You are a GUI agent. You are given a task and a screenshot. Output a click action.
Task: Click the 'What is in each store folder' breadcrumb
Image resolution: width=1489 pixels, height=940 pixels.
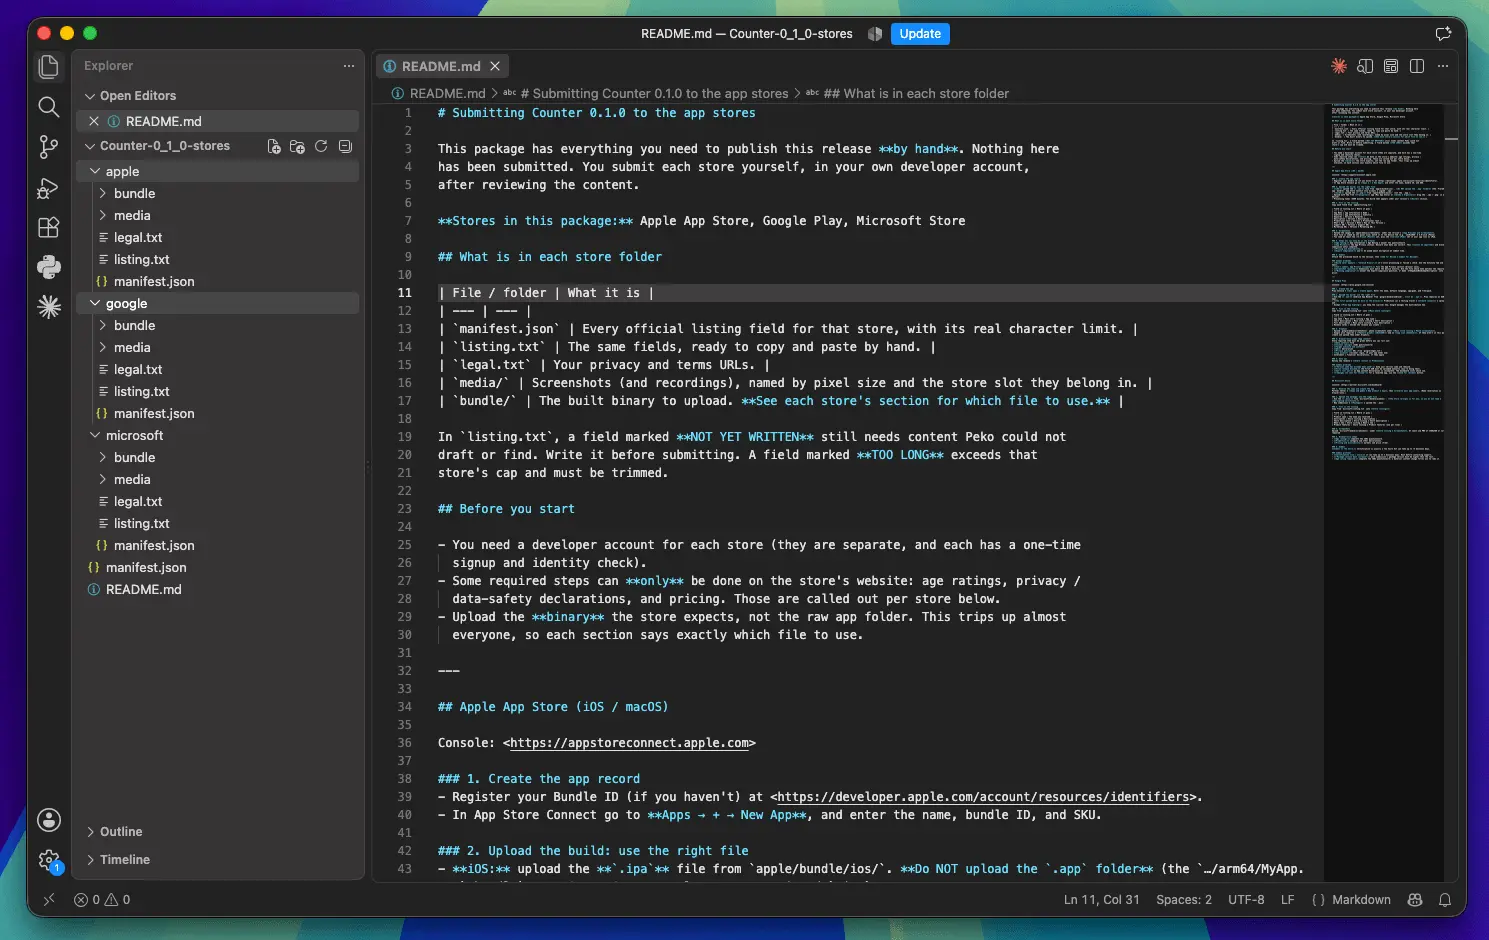916,94
